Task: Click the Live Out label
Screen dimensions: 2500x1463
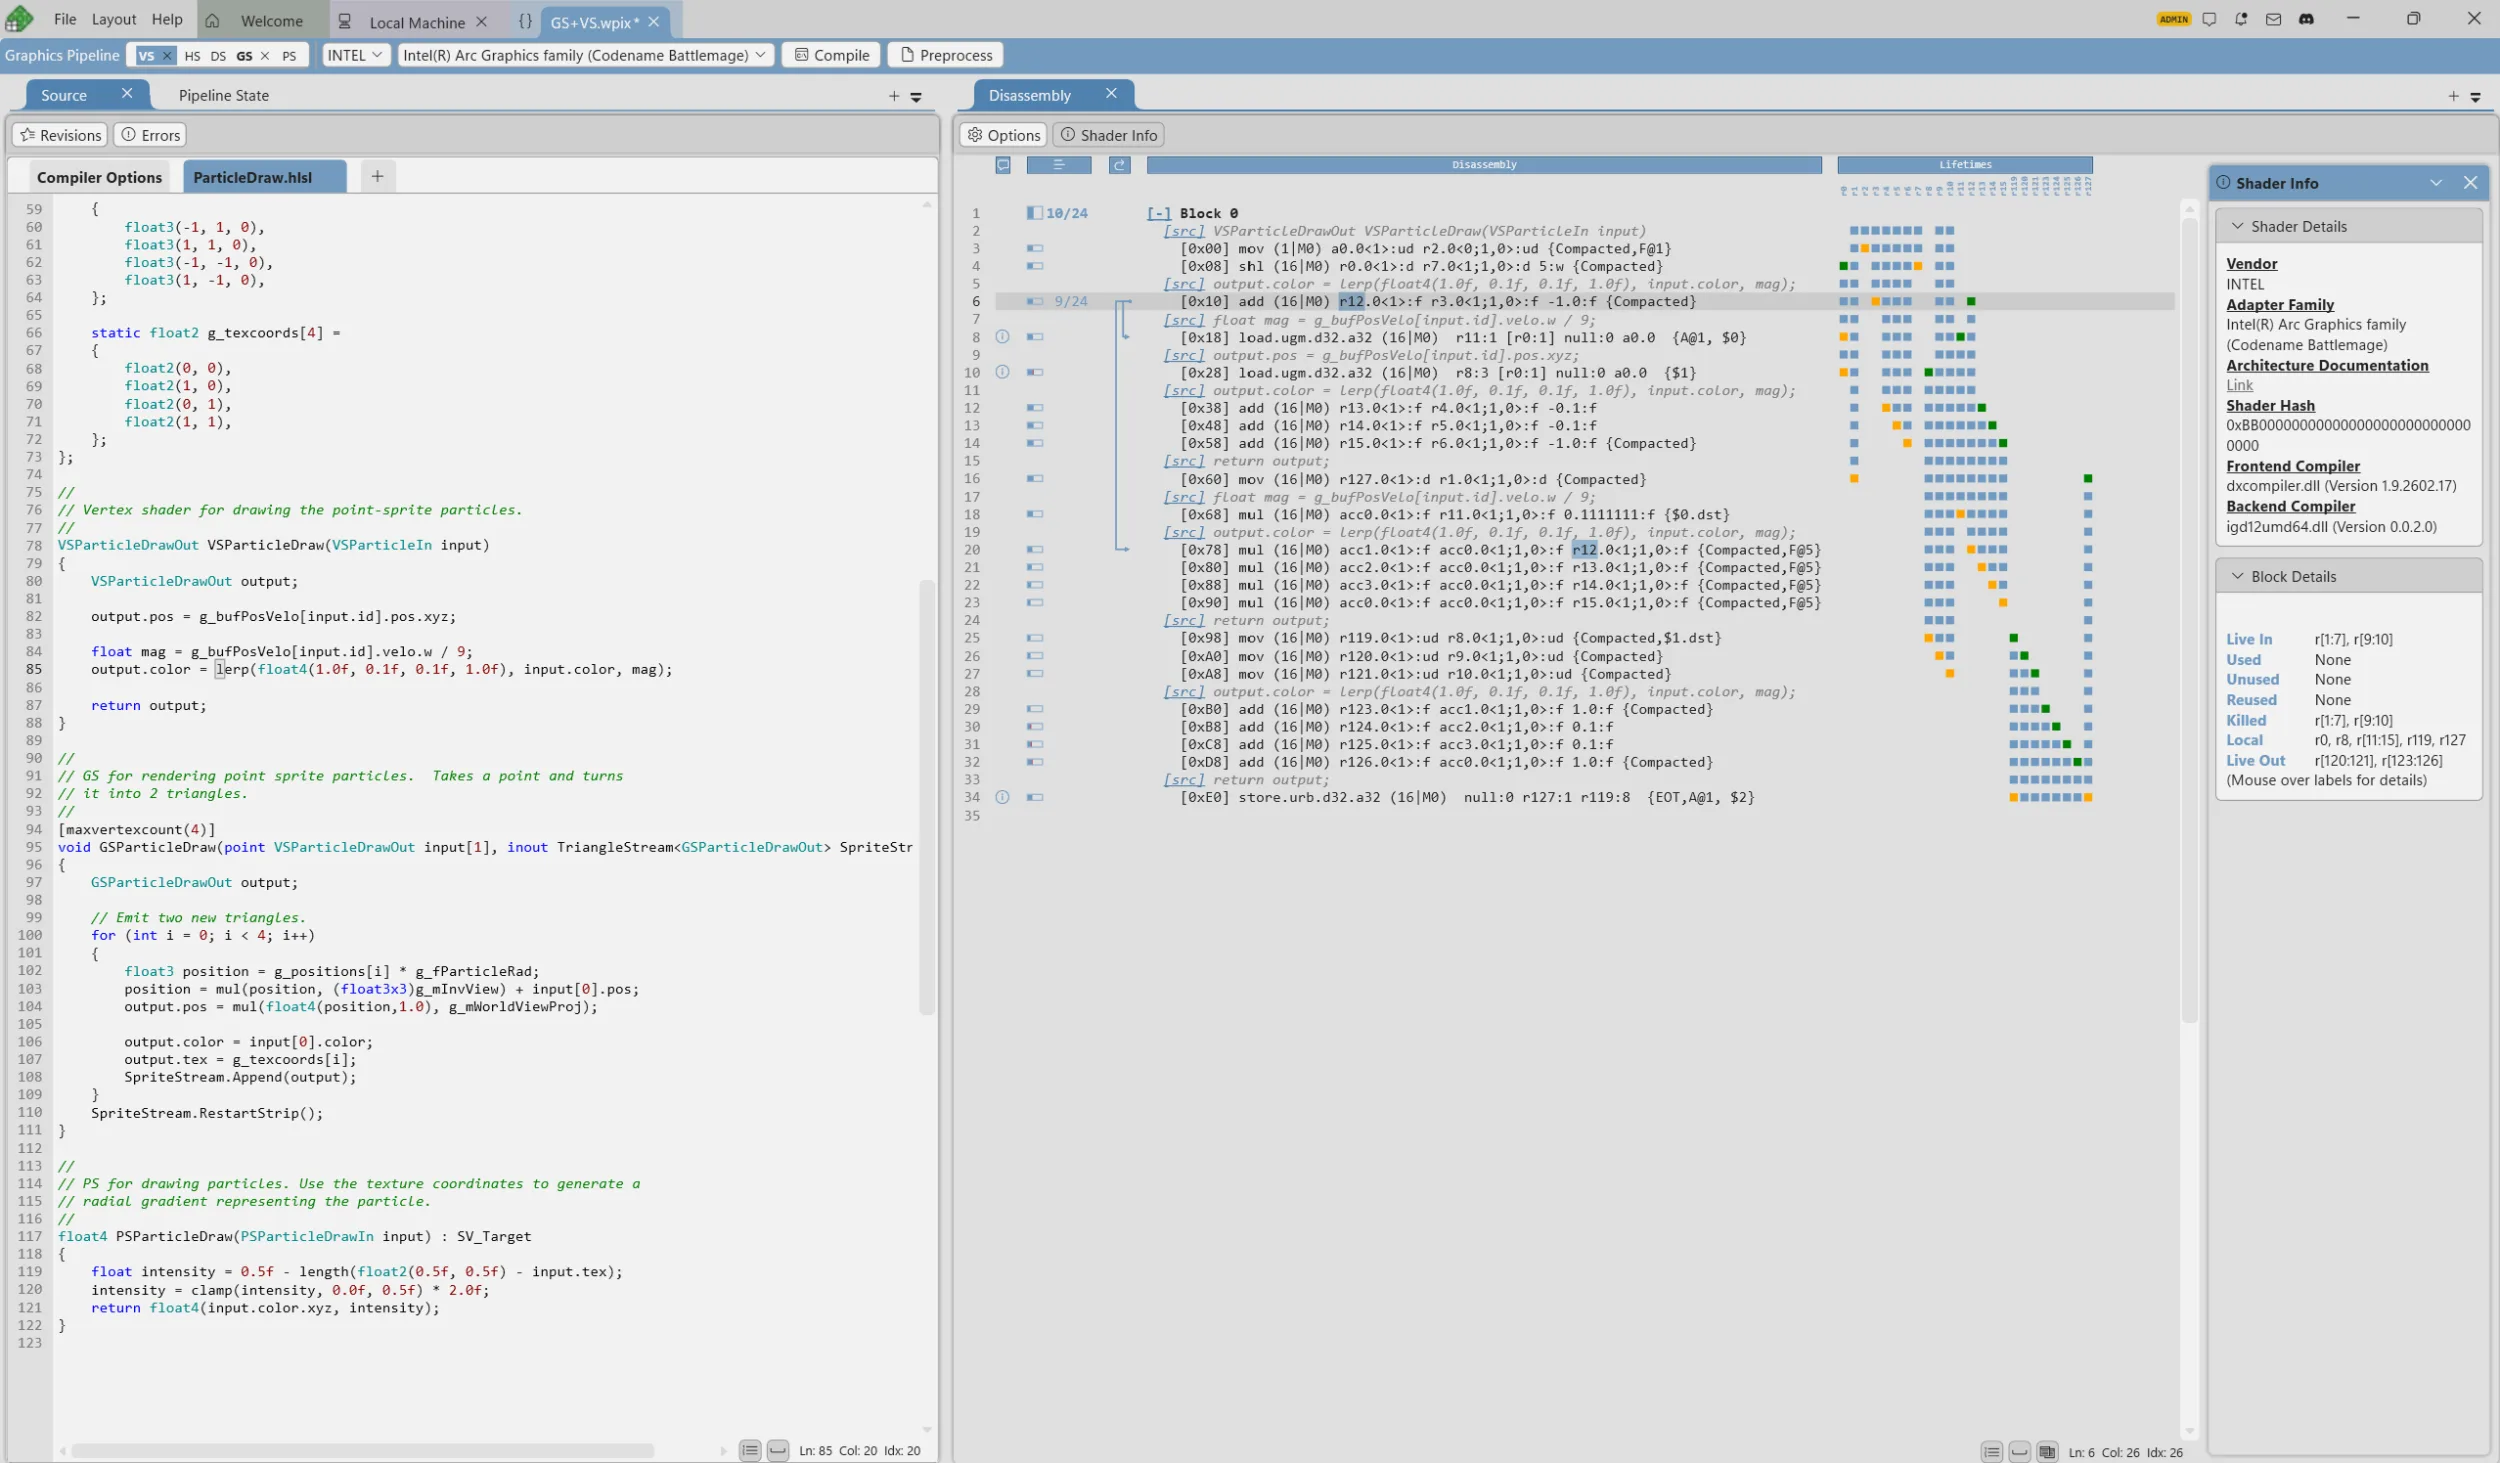Action: (x=2255, y=760)
